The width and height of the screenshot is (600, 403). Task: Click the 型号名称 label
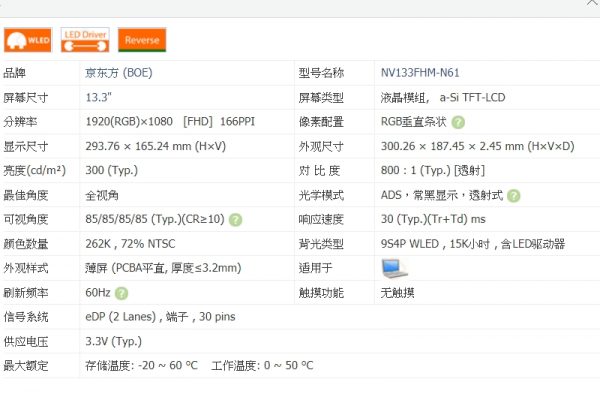321,73
